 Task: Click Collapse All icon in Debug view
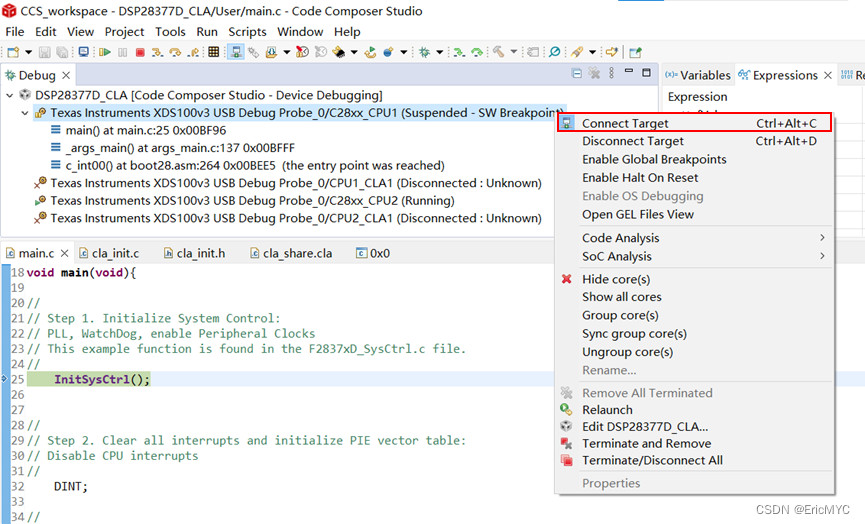click(576, 73)
